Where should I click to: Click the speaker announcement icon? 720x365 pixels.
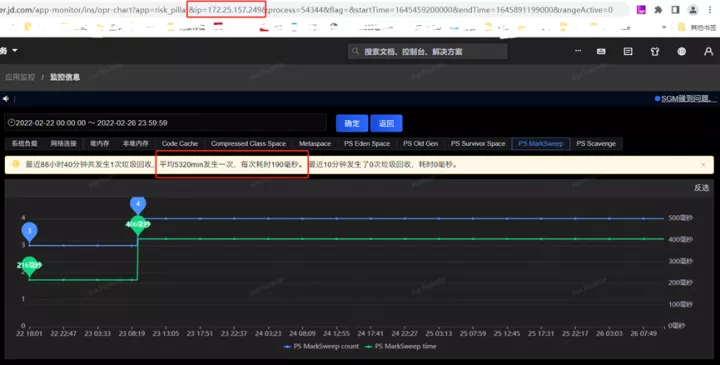click(6, 98)
